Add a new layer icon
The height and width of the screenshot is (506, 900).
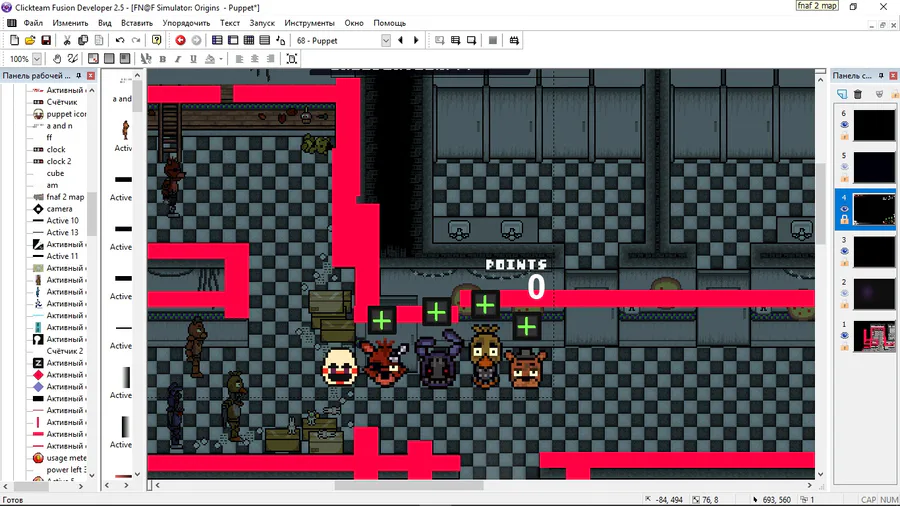tap(842, 94)
